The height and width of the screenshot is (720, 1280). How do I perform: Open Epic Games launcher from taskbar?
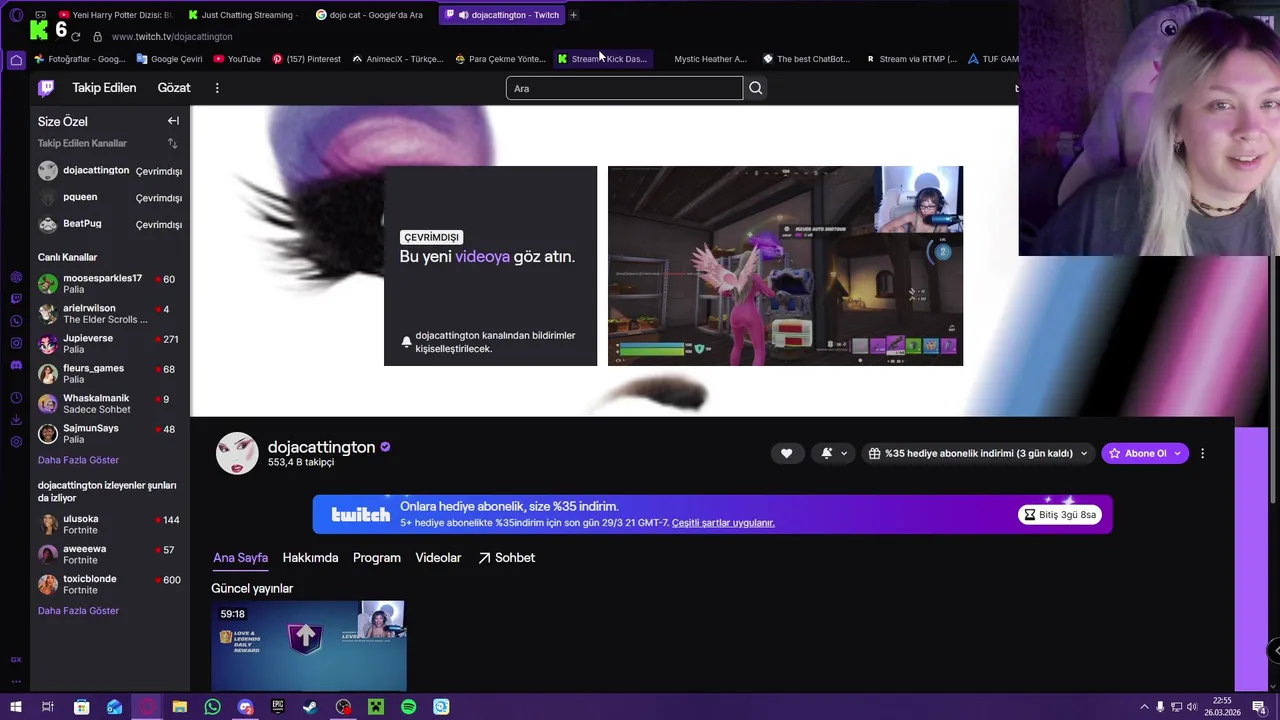tap(278, 707)
